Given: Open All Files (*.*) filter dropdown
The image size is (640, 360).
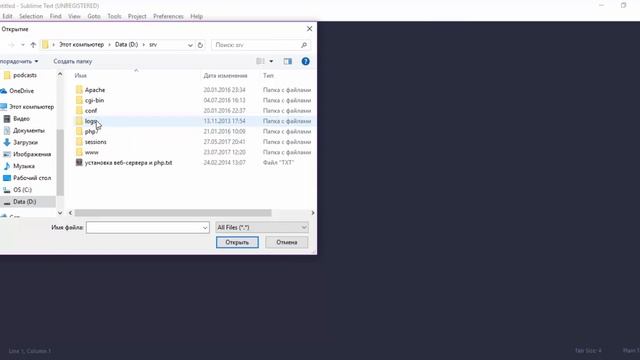Looking at the screenshot, I should click(262, 227).
